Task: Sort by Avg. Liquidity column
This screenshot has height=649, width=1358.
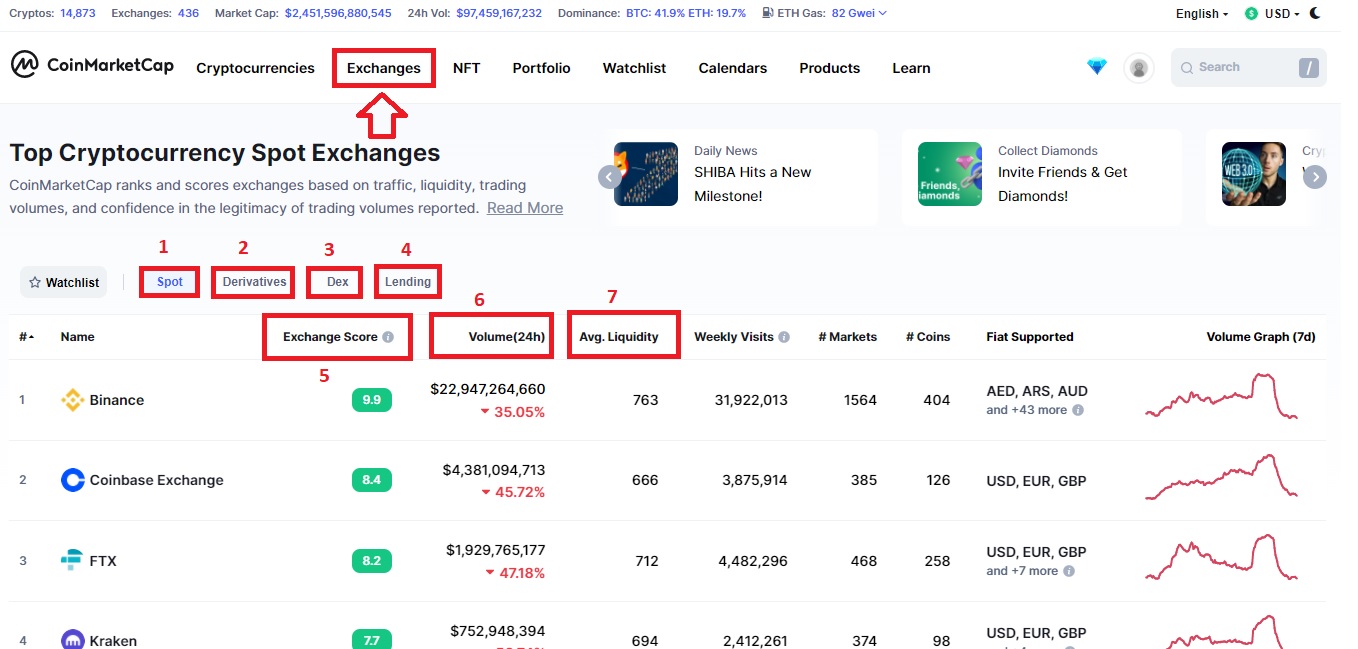Action: pos(619,337)
